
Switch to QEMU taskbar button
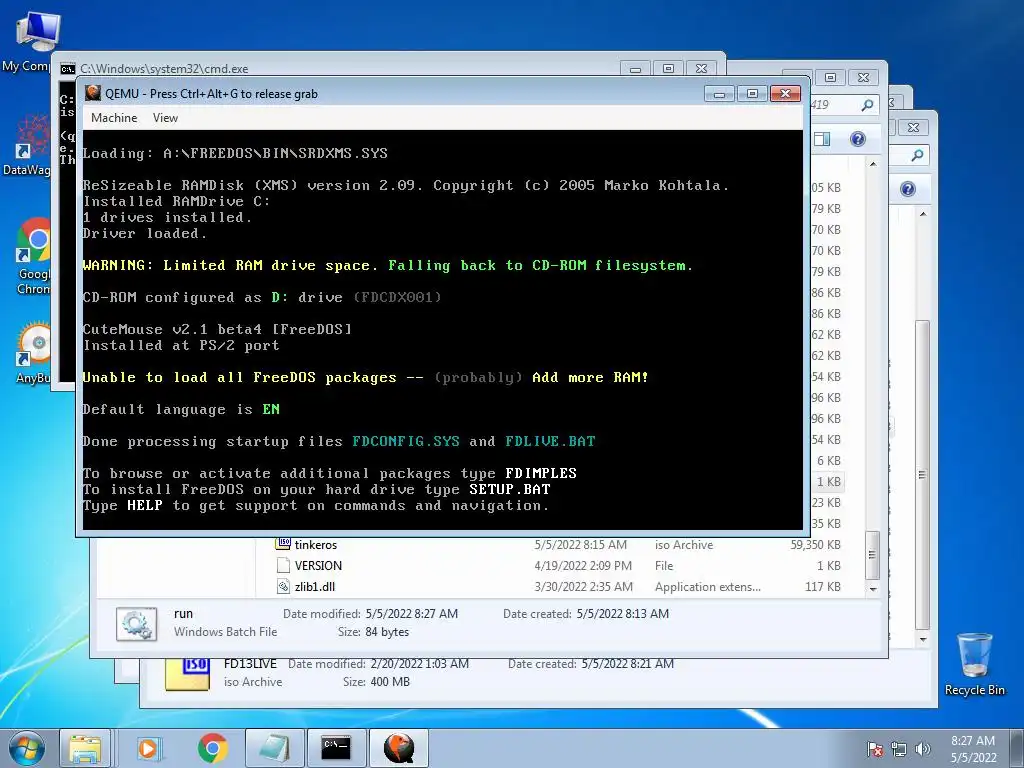pos(399,748)
